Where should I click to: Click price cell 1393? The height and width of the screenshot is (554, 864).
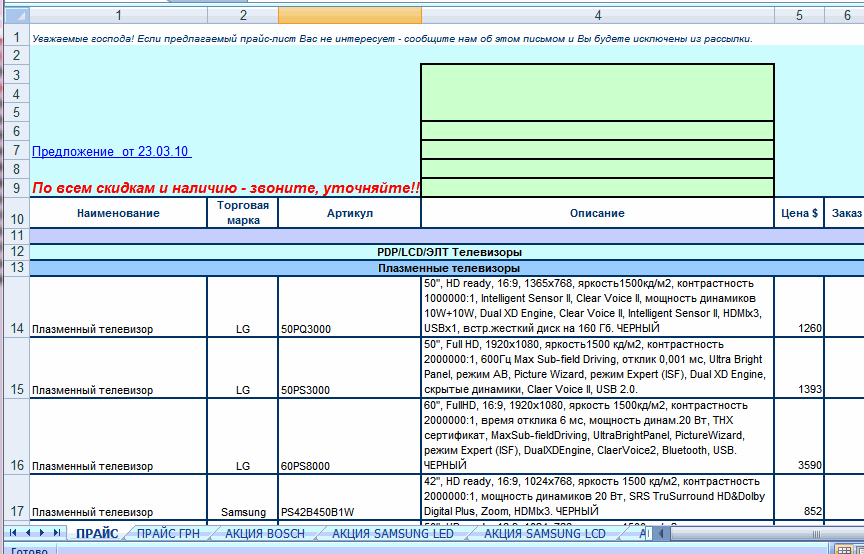click(x=799, y=368)
